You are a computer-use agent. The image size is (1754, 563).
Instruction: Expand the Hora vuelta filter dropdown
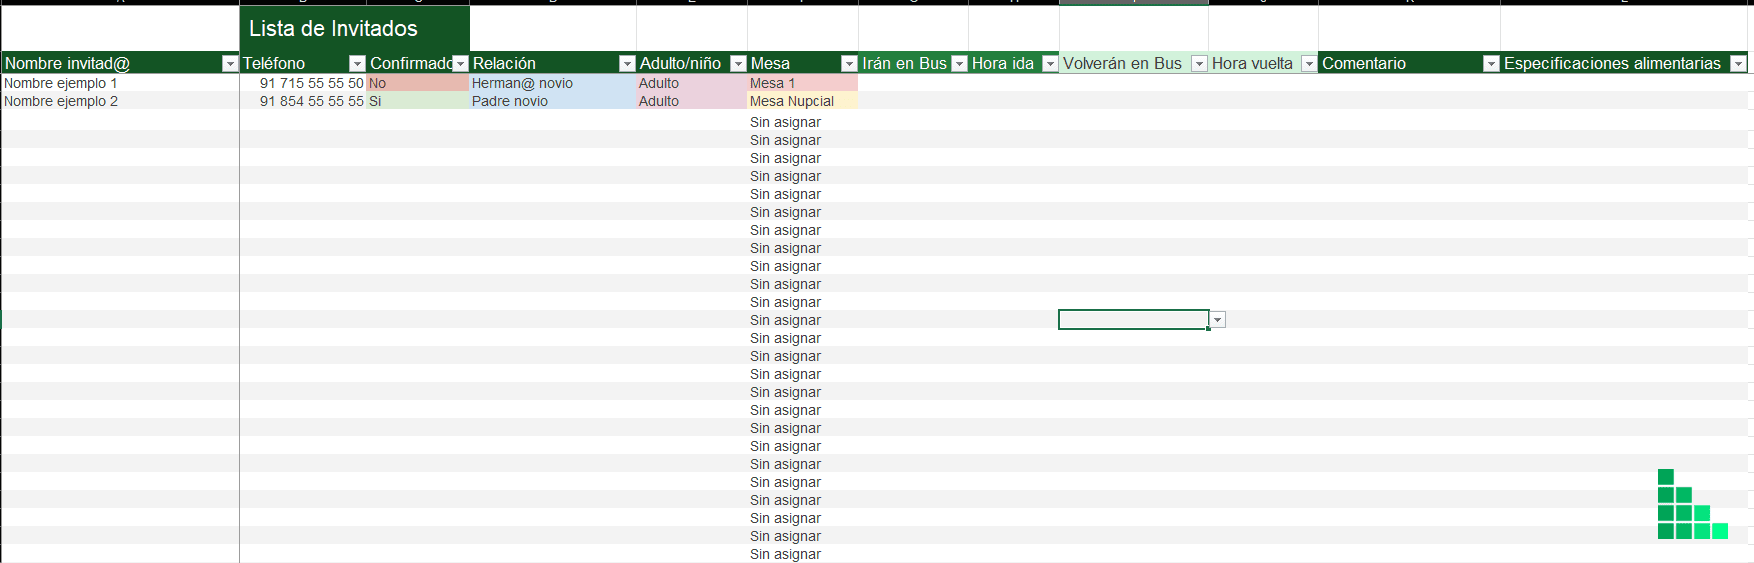(1309, 64)
